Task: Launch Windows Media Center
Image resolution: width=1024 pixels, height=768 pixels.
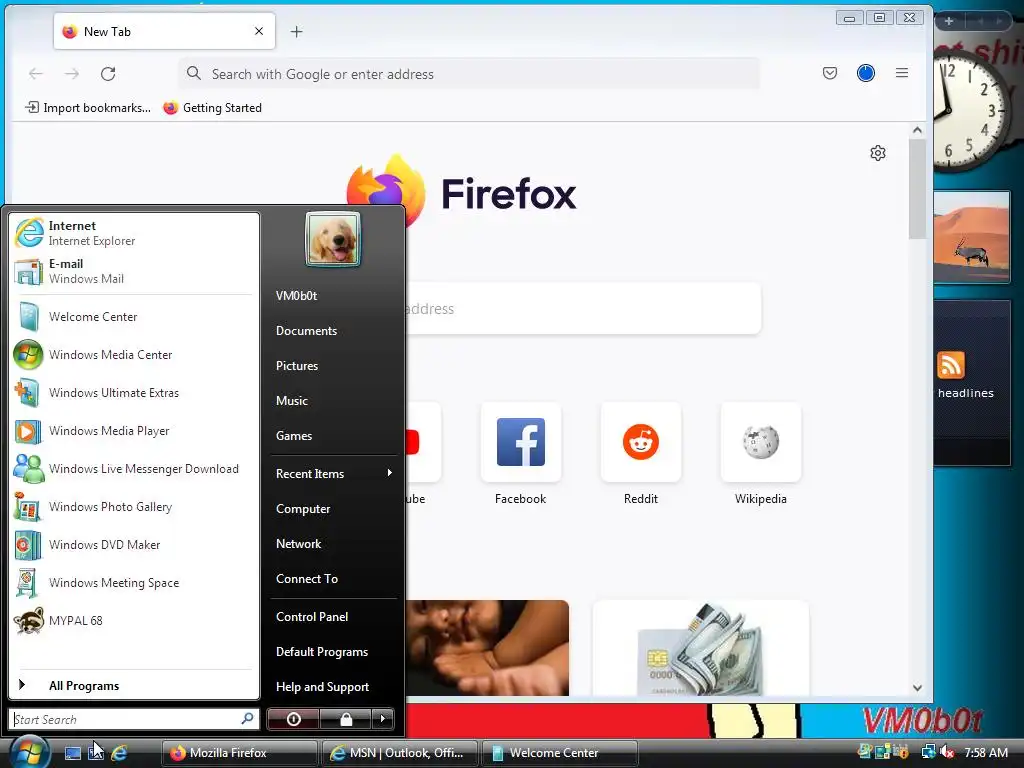Action: point(133,355)
